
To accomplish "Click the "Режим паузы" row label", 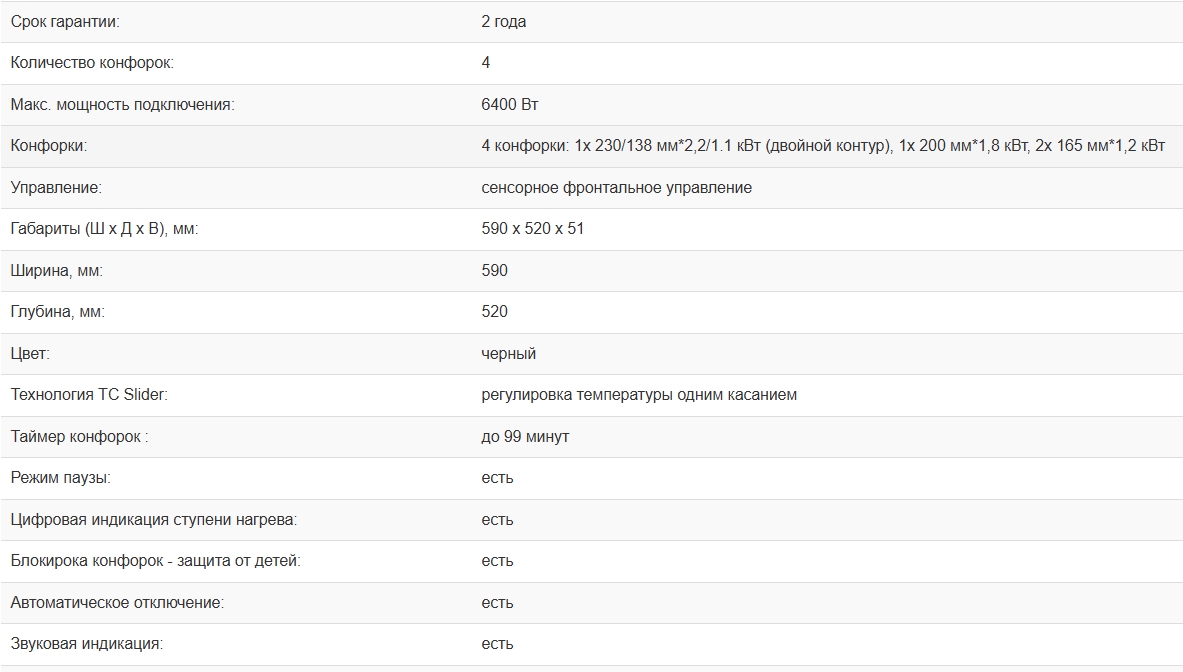I will tap(60, 478).
